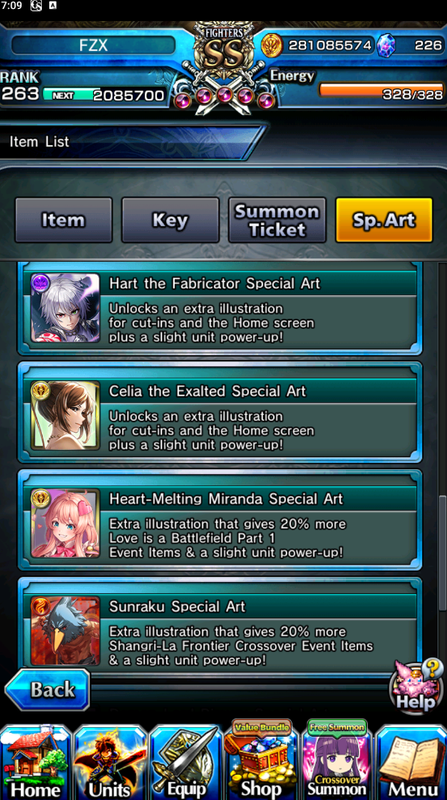Open the Menu book icon
Screen dimensions: 447x800
pyautogui.click(x=411, y=762)
